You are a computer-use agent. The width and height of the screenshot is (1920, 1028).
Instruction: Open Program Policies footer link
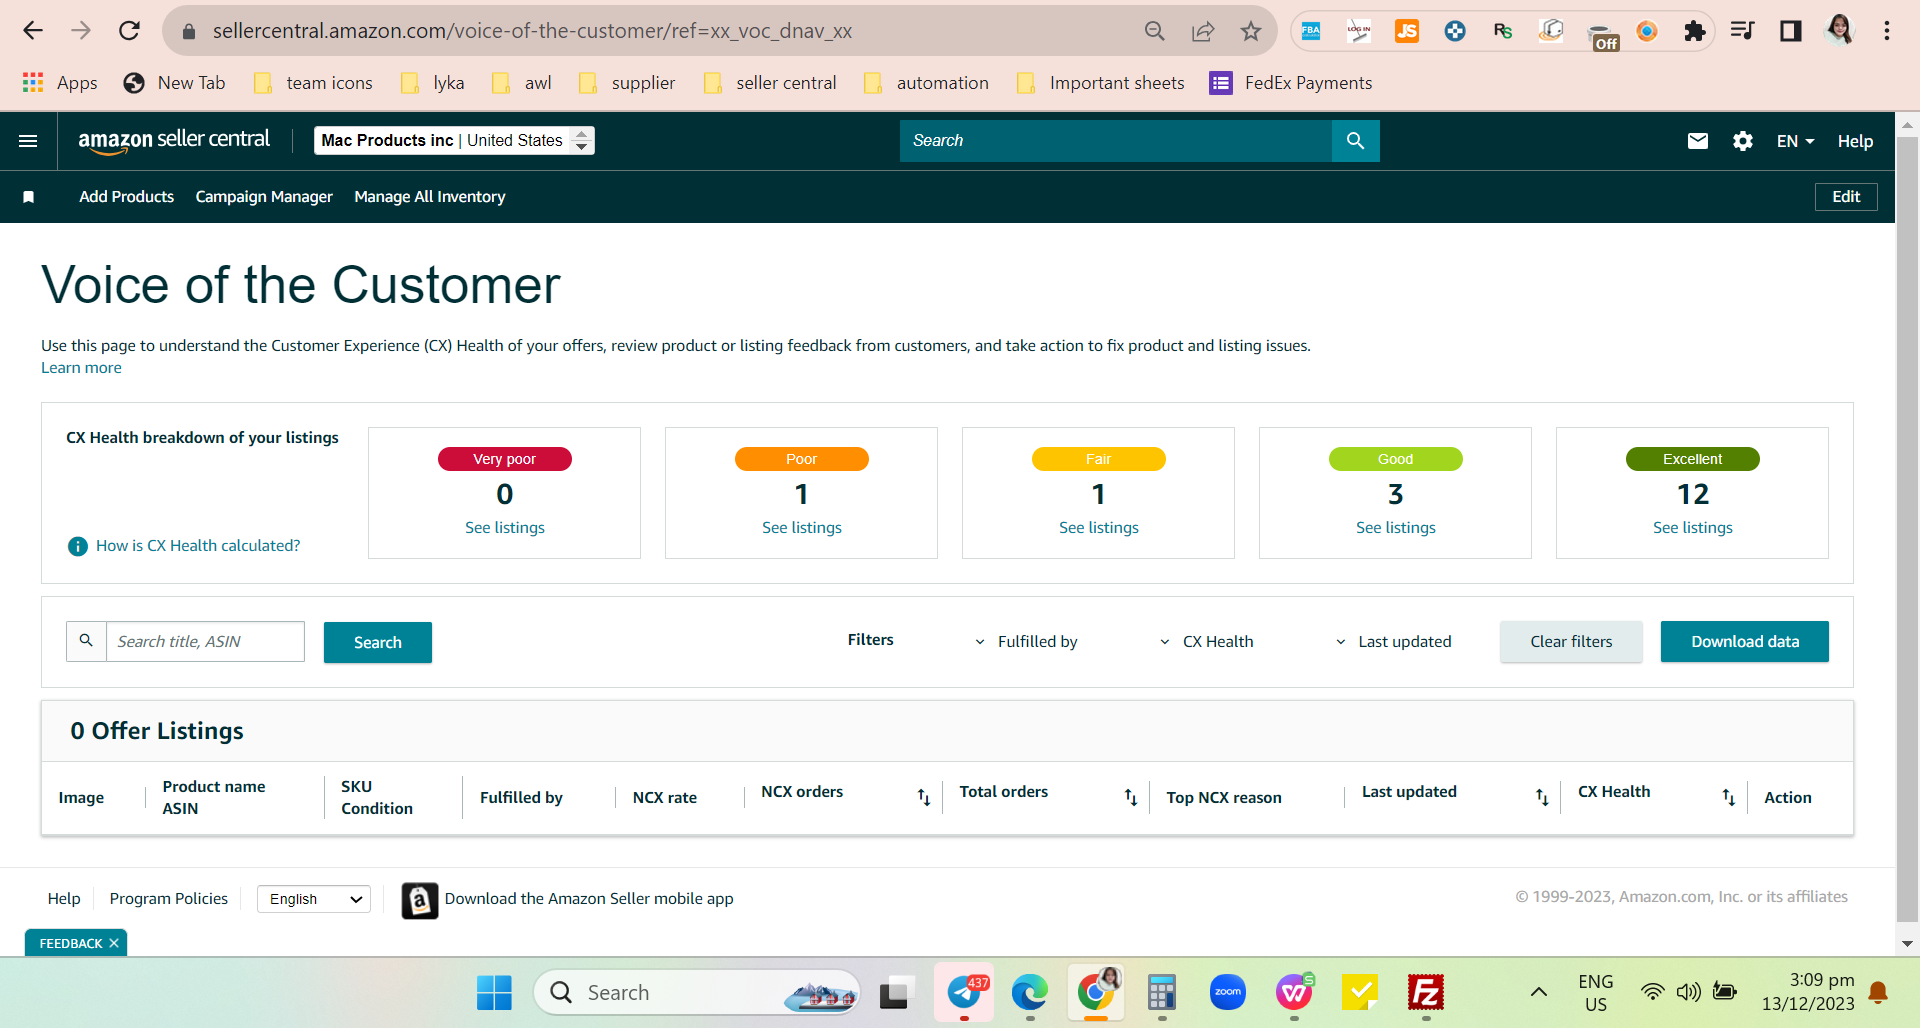click(169, 899)
